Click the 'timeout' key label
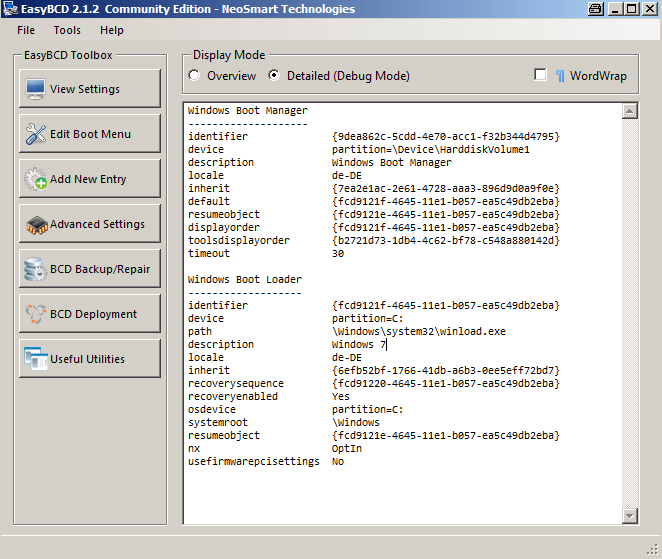 (209, 253)
